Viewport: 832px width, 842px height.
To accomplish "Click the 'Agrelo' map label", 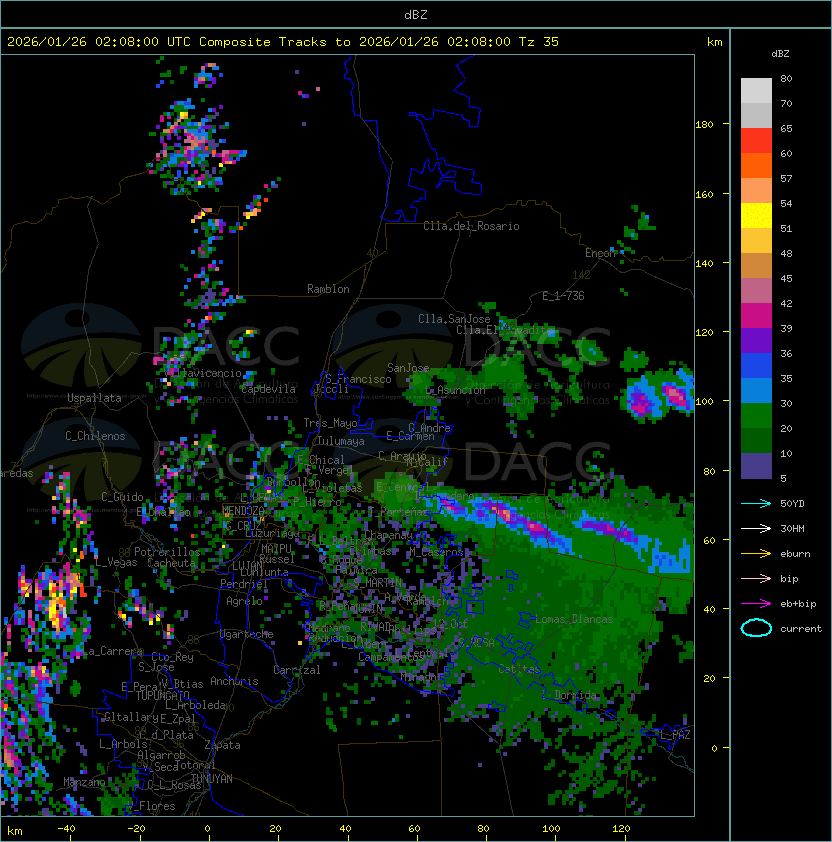I will coord(244,601).
